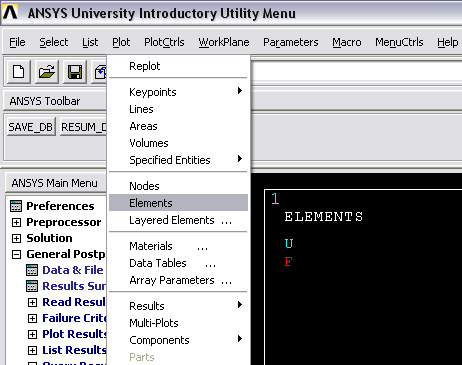This screenshot has width=462, height=365.
Task: Click the Preferences main menu item
Action: pyautogui.click(x=60, y=206)
